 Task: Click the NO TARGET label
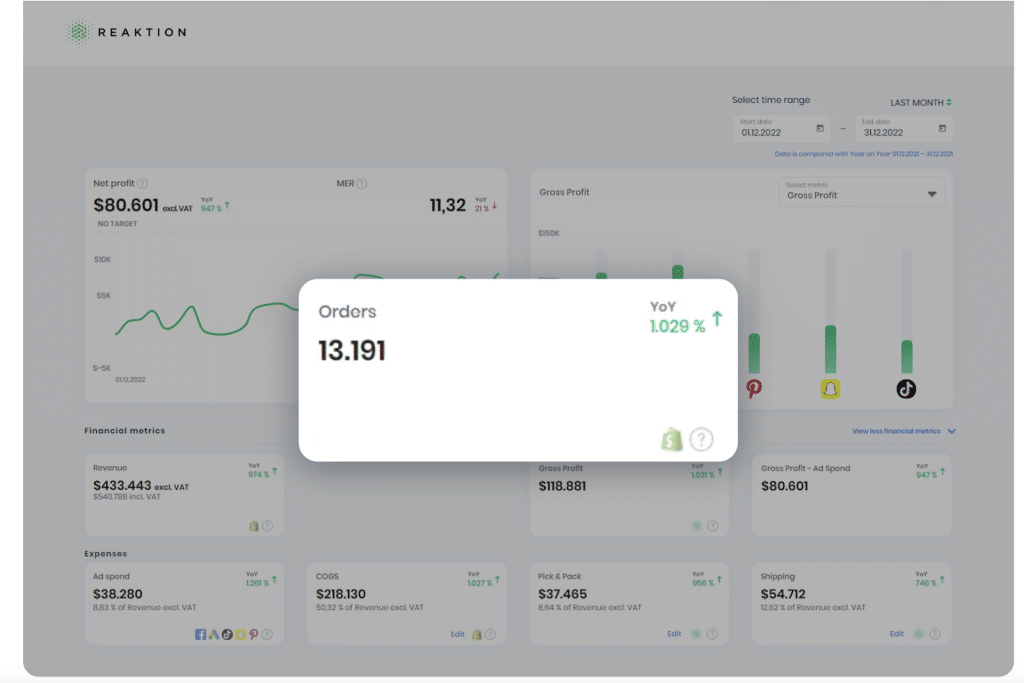pyautogui.click(x=118, y=224)
